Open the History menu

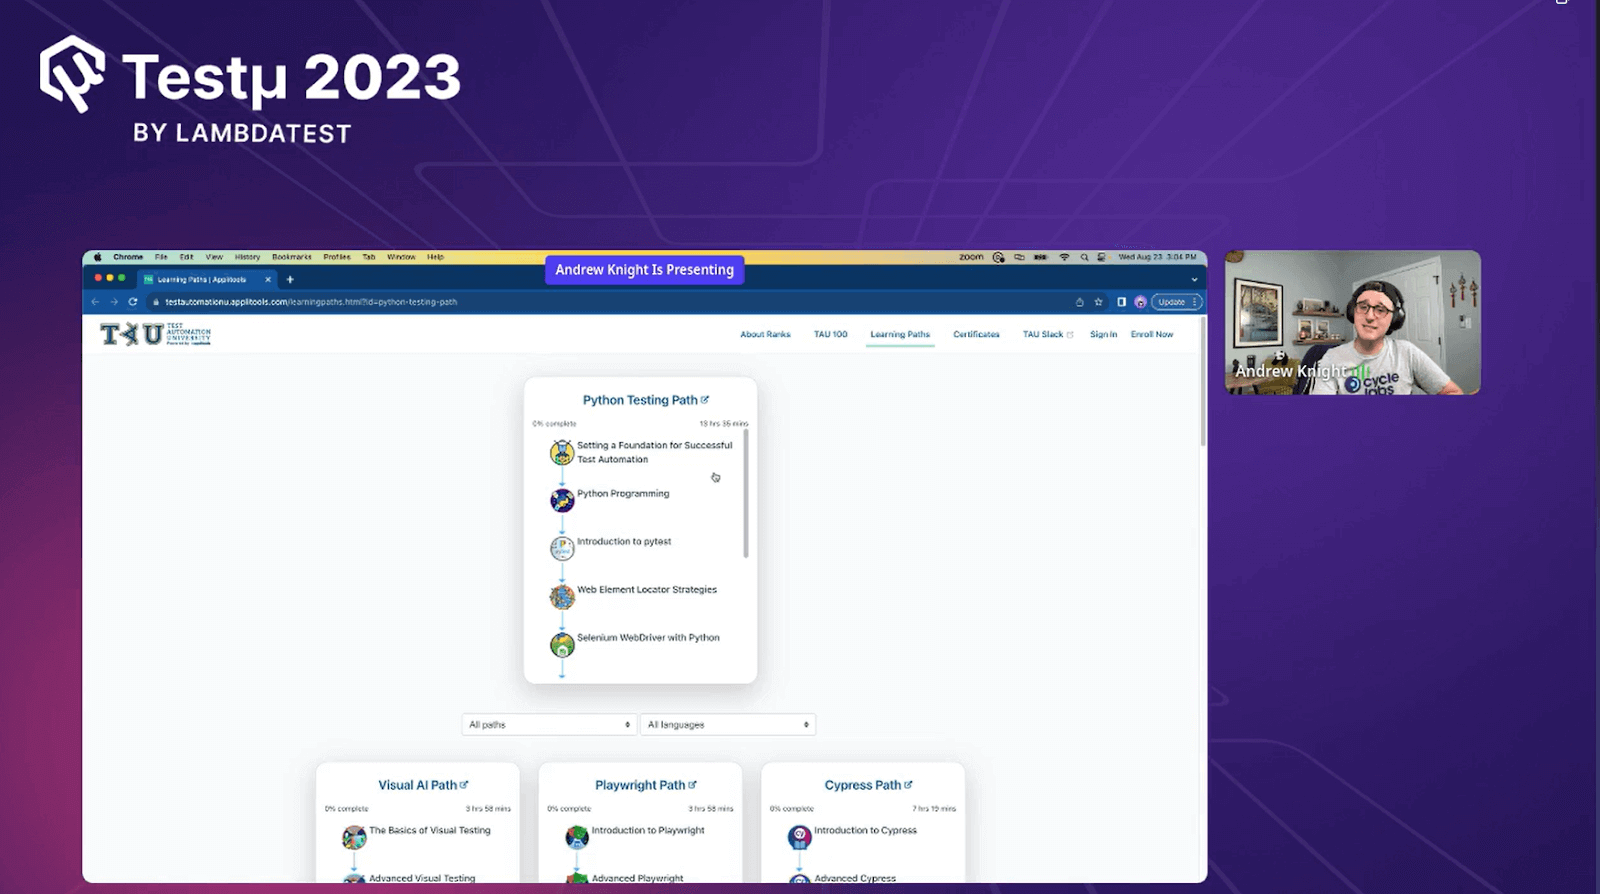click(x=247, y=257)
